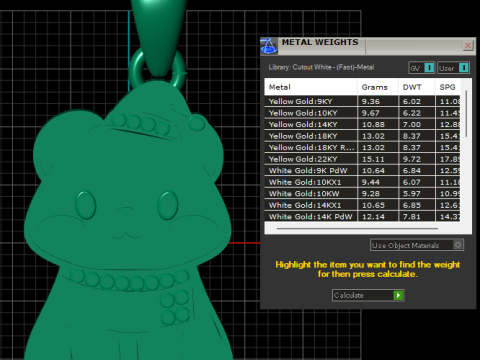Image resolution: width=480 pixels, height=360 pixels.
Task: Select the Yellow Gold:18KY R... row
Action: pyautogui.click(x=362, y=147)
